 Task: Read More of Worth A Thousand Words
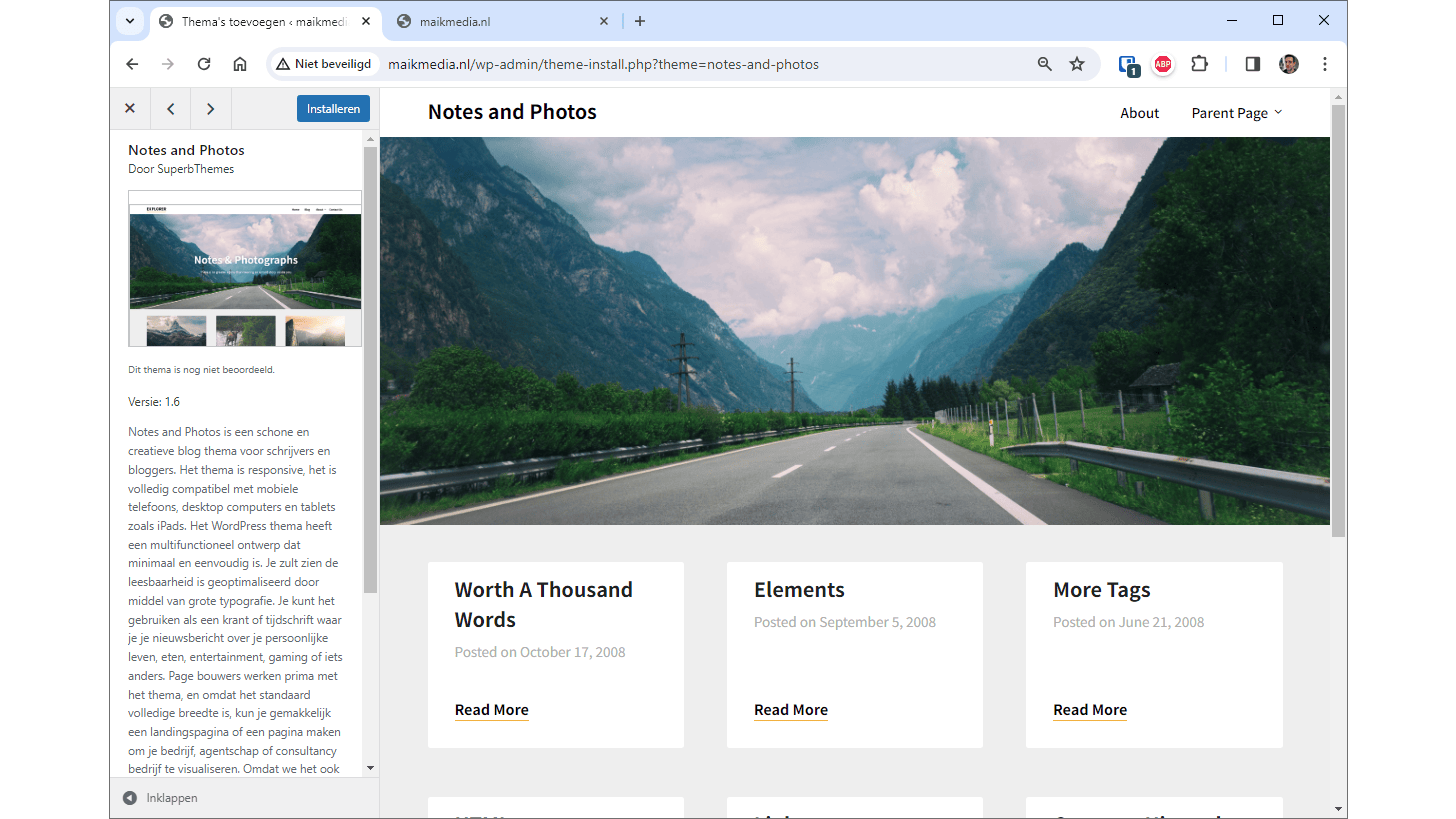[x=492, y=710]
